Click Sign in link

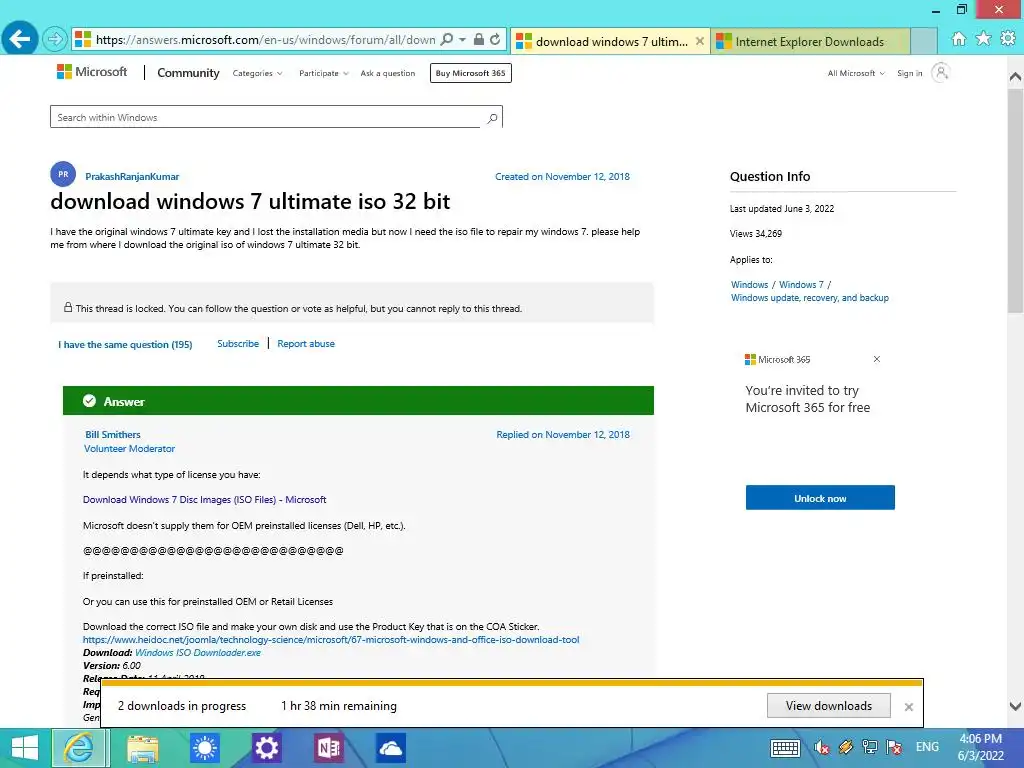tap(909, 73)
